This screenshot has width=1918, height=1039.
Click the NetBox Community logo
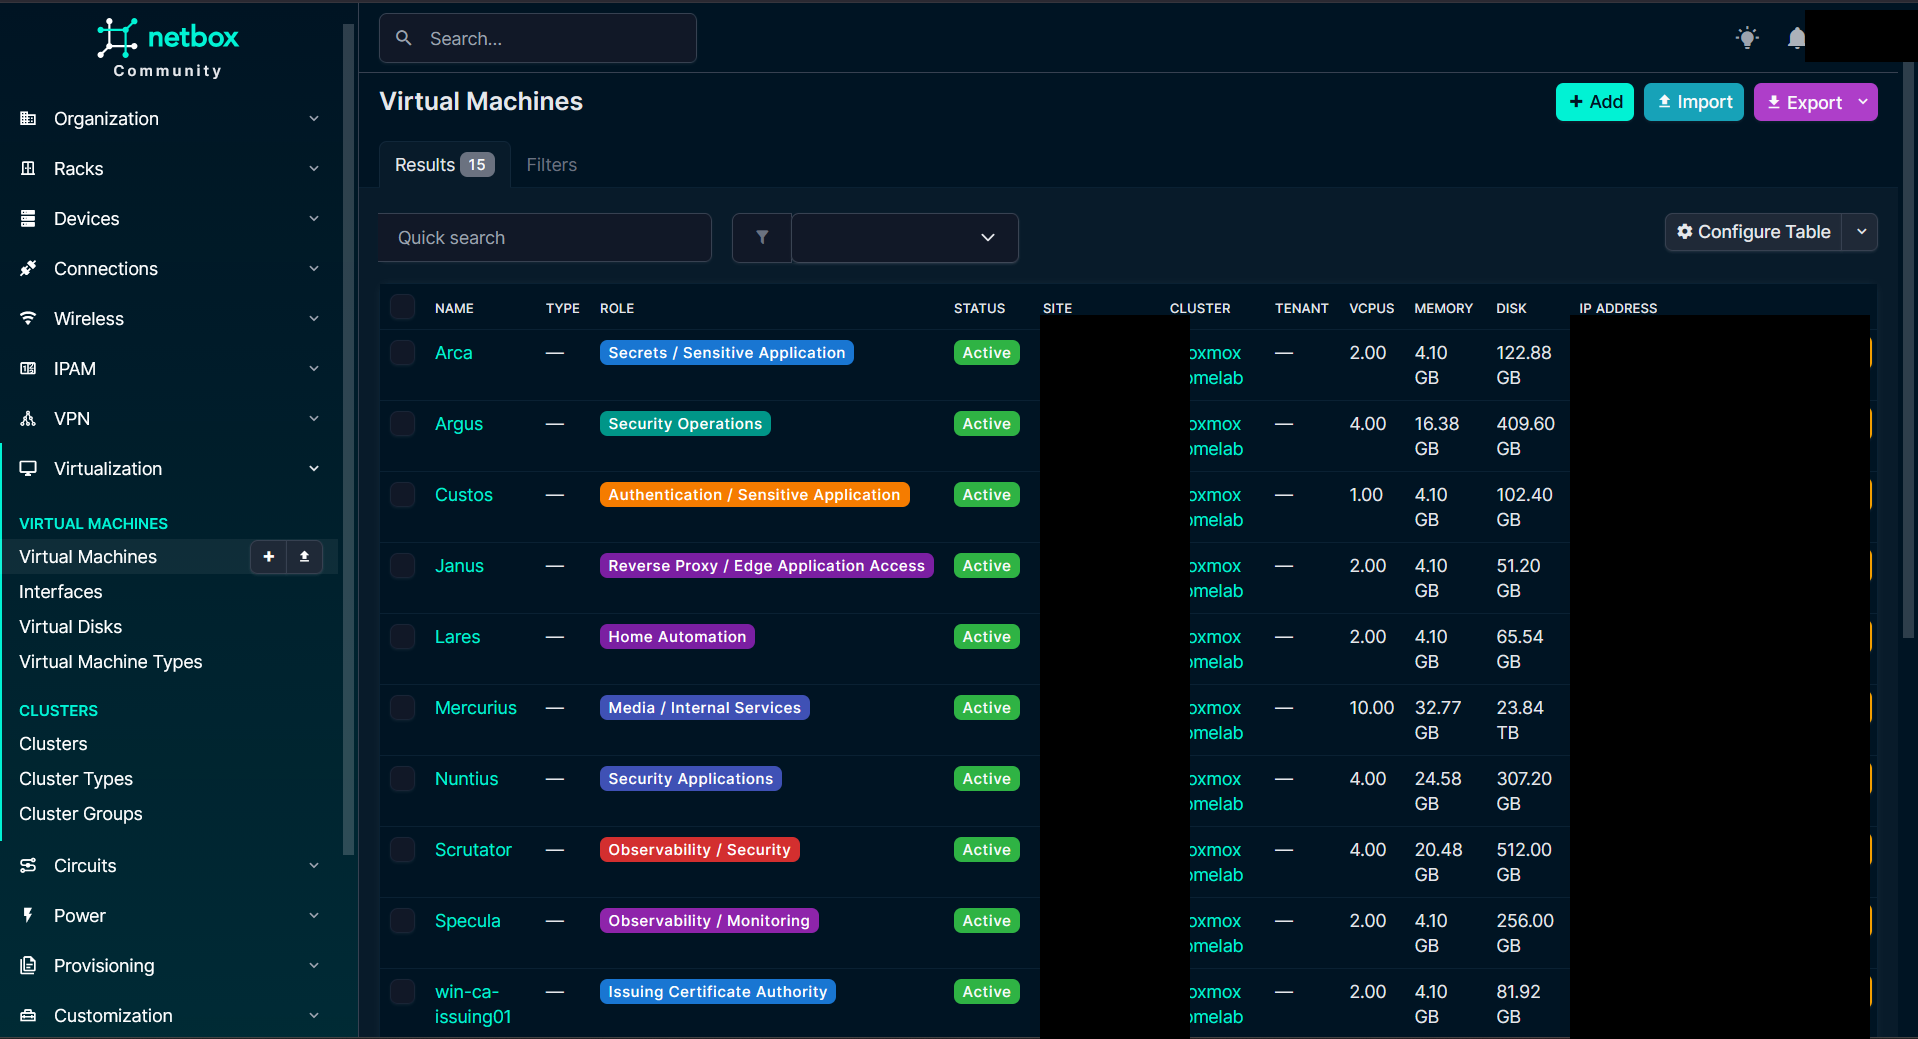point(168,47)
